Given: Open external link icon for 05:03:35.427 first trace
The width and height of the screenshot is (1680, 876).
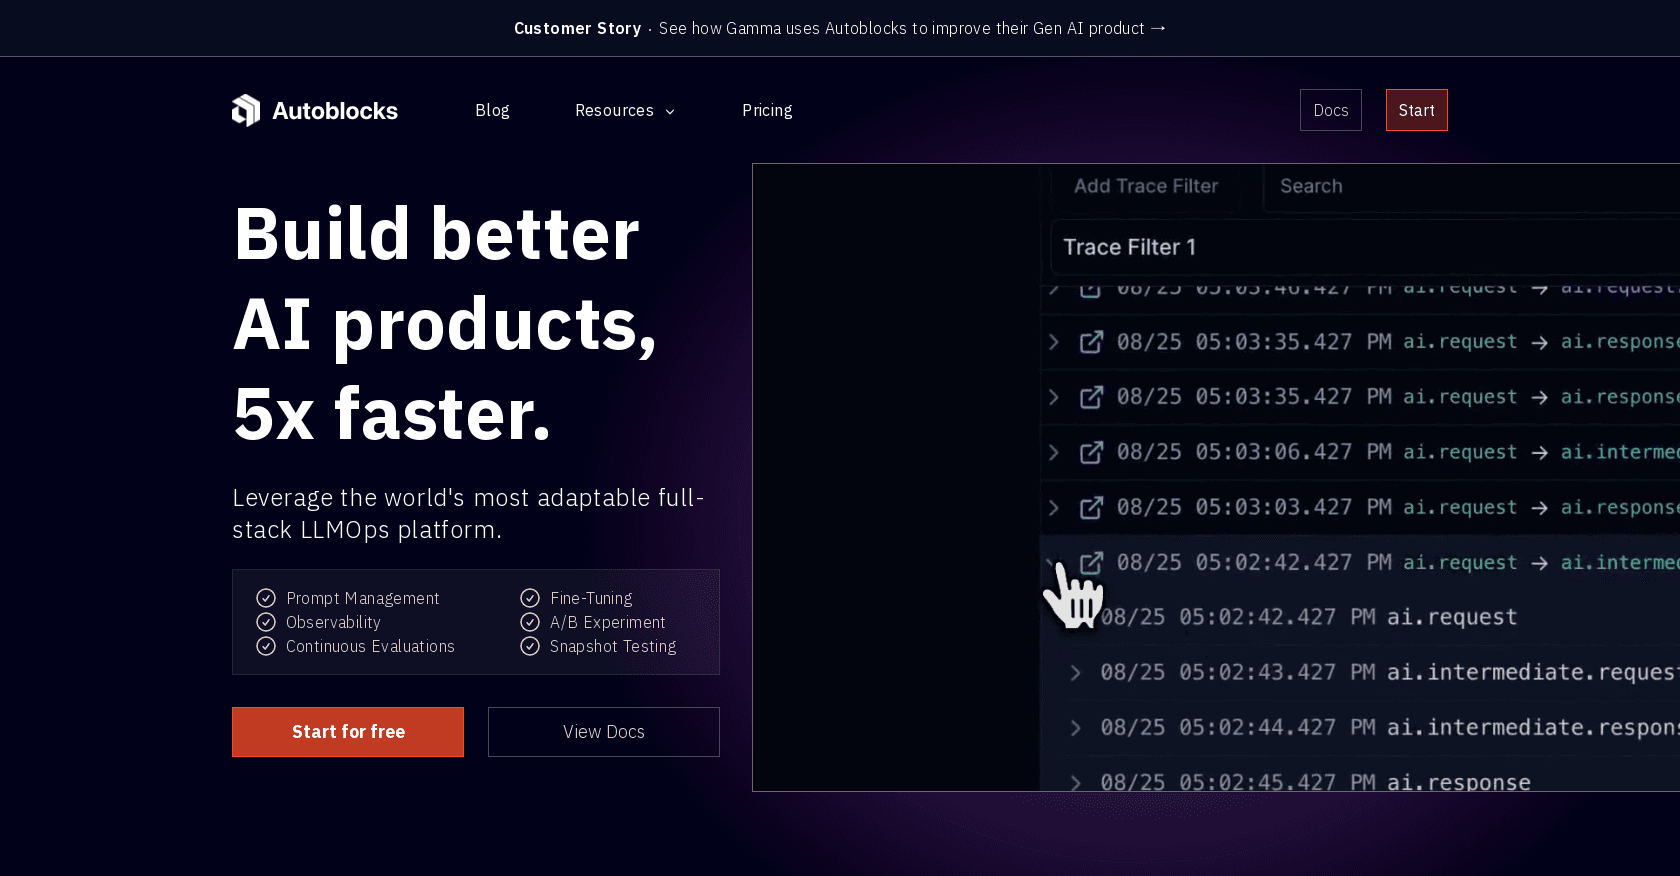Looking at the screenshot, I should click(x=1091, y=342).
